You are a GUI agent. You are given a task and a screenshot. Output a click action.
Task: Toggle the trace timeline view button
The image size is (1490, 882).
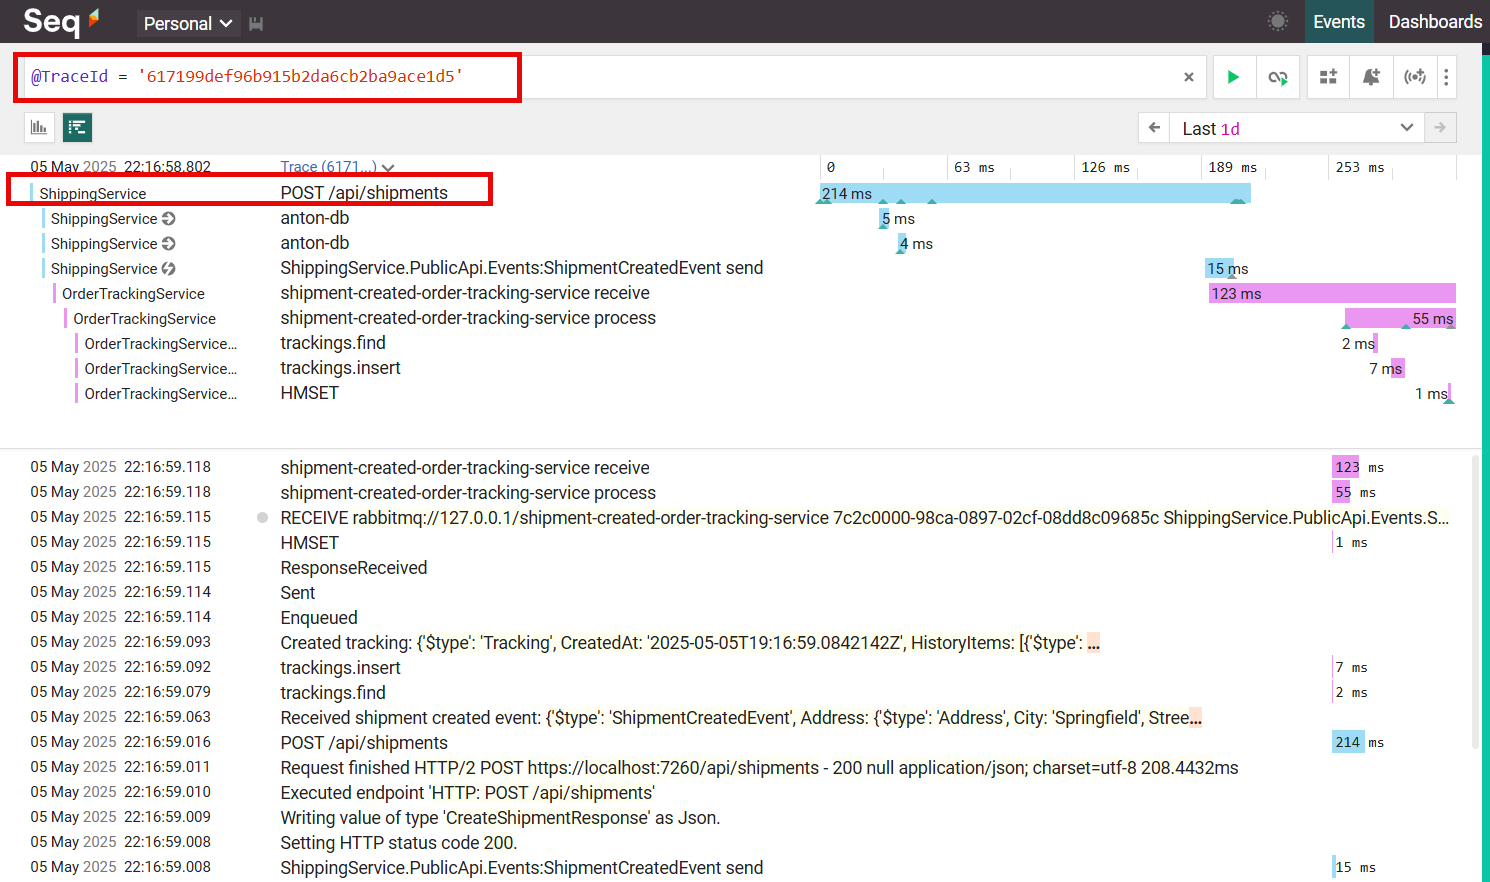pyautogui.click(x=77, y=127)
